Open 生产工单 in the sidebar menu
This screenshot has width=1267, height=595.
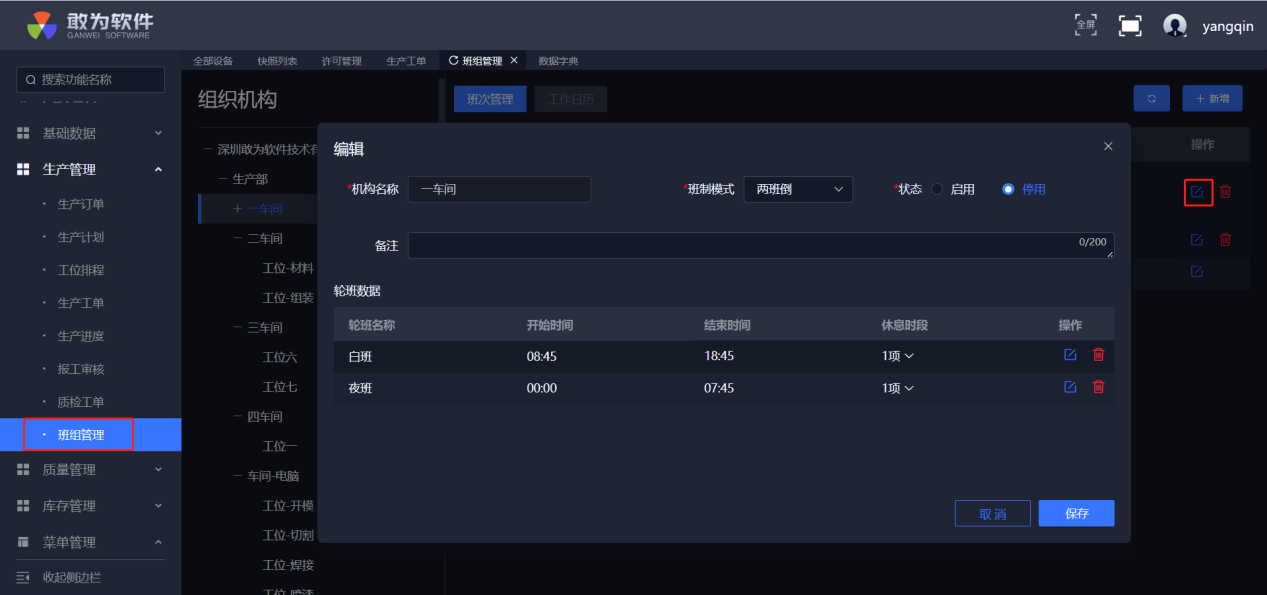(81, 303)
